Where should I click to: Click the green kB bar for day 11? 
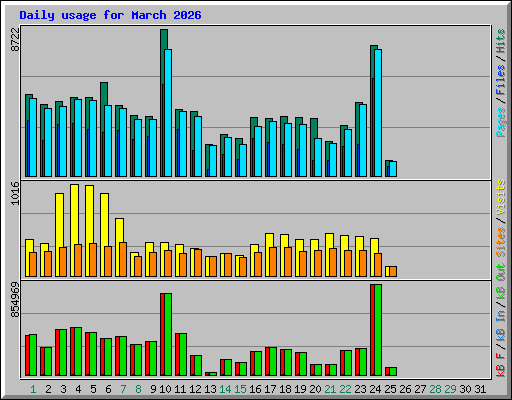coord(183,355)
